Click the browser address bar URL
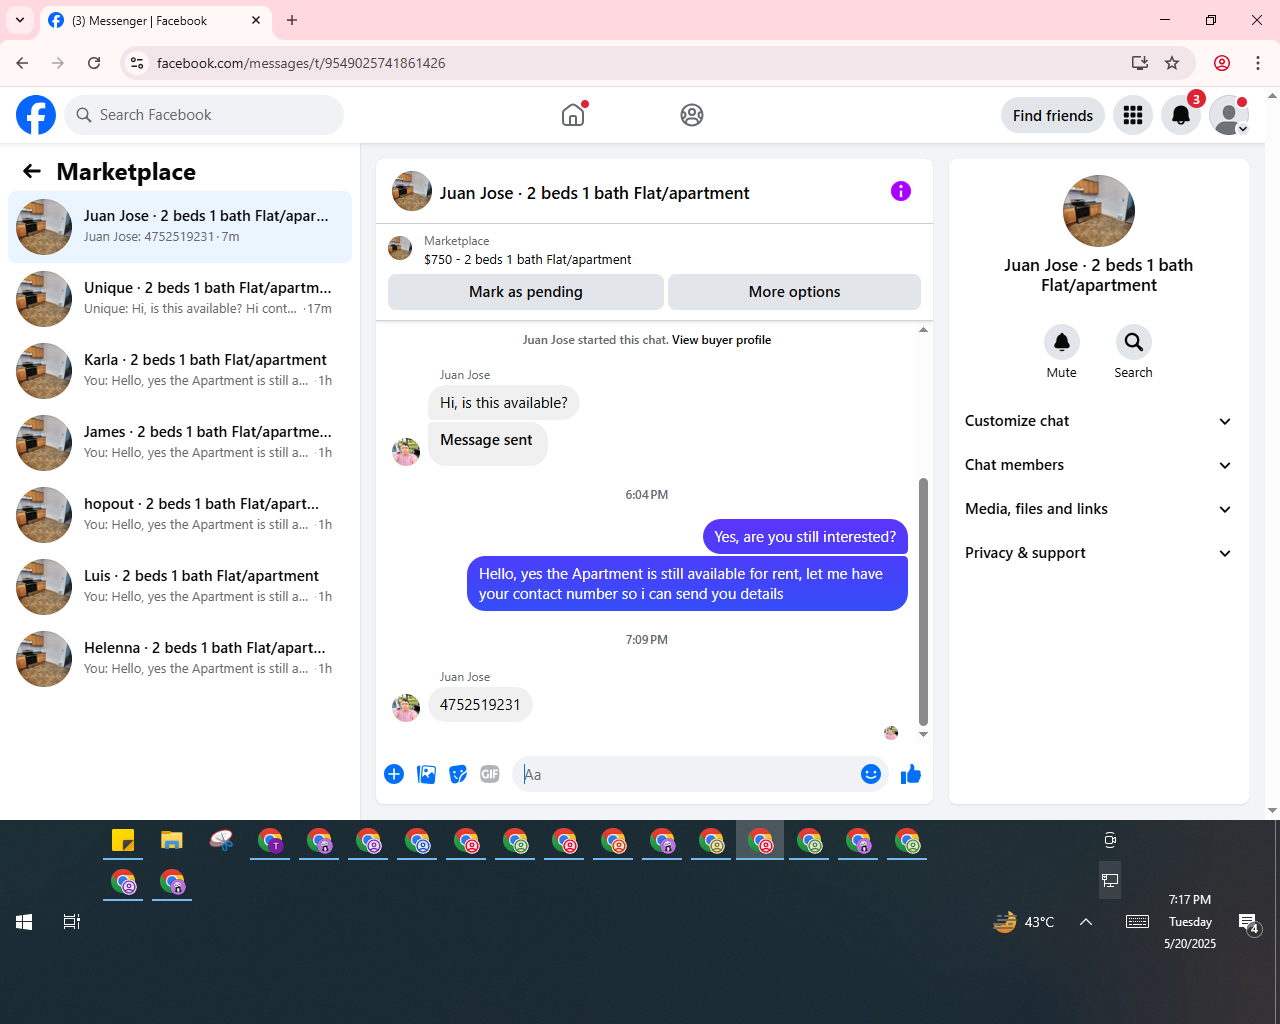The height and width of the screenshot is (1024, 1280). pos(301,63)
